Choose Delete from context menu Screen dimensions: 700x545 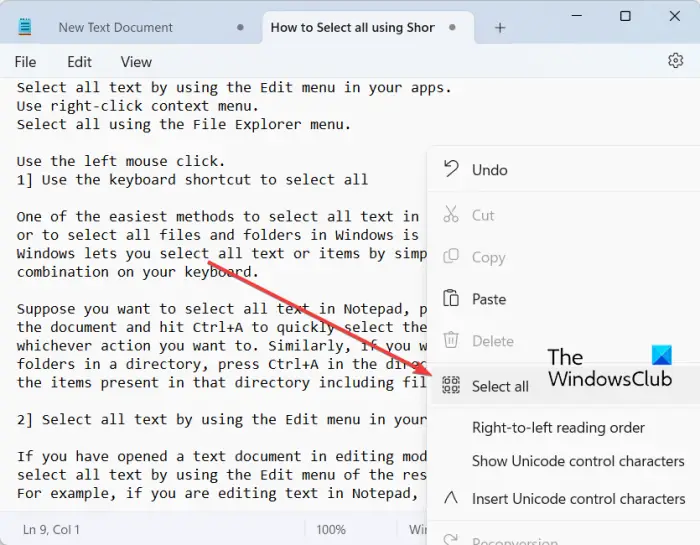click(565, 341)
